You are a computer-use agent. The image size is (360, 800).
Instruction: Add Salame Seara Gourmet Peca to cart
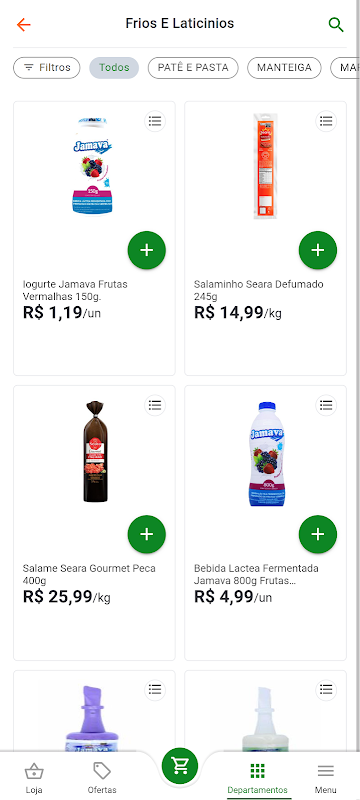[146, 534]
